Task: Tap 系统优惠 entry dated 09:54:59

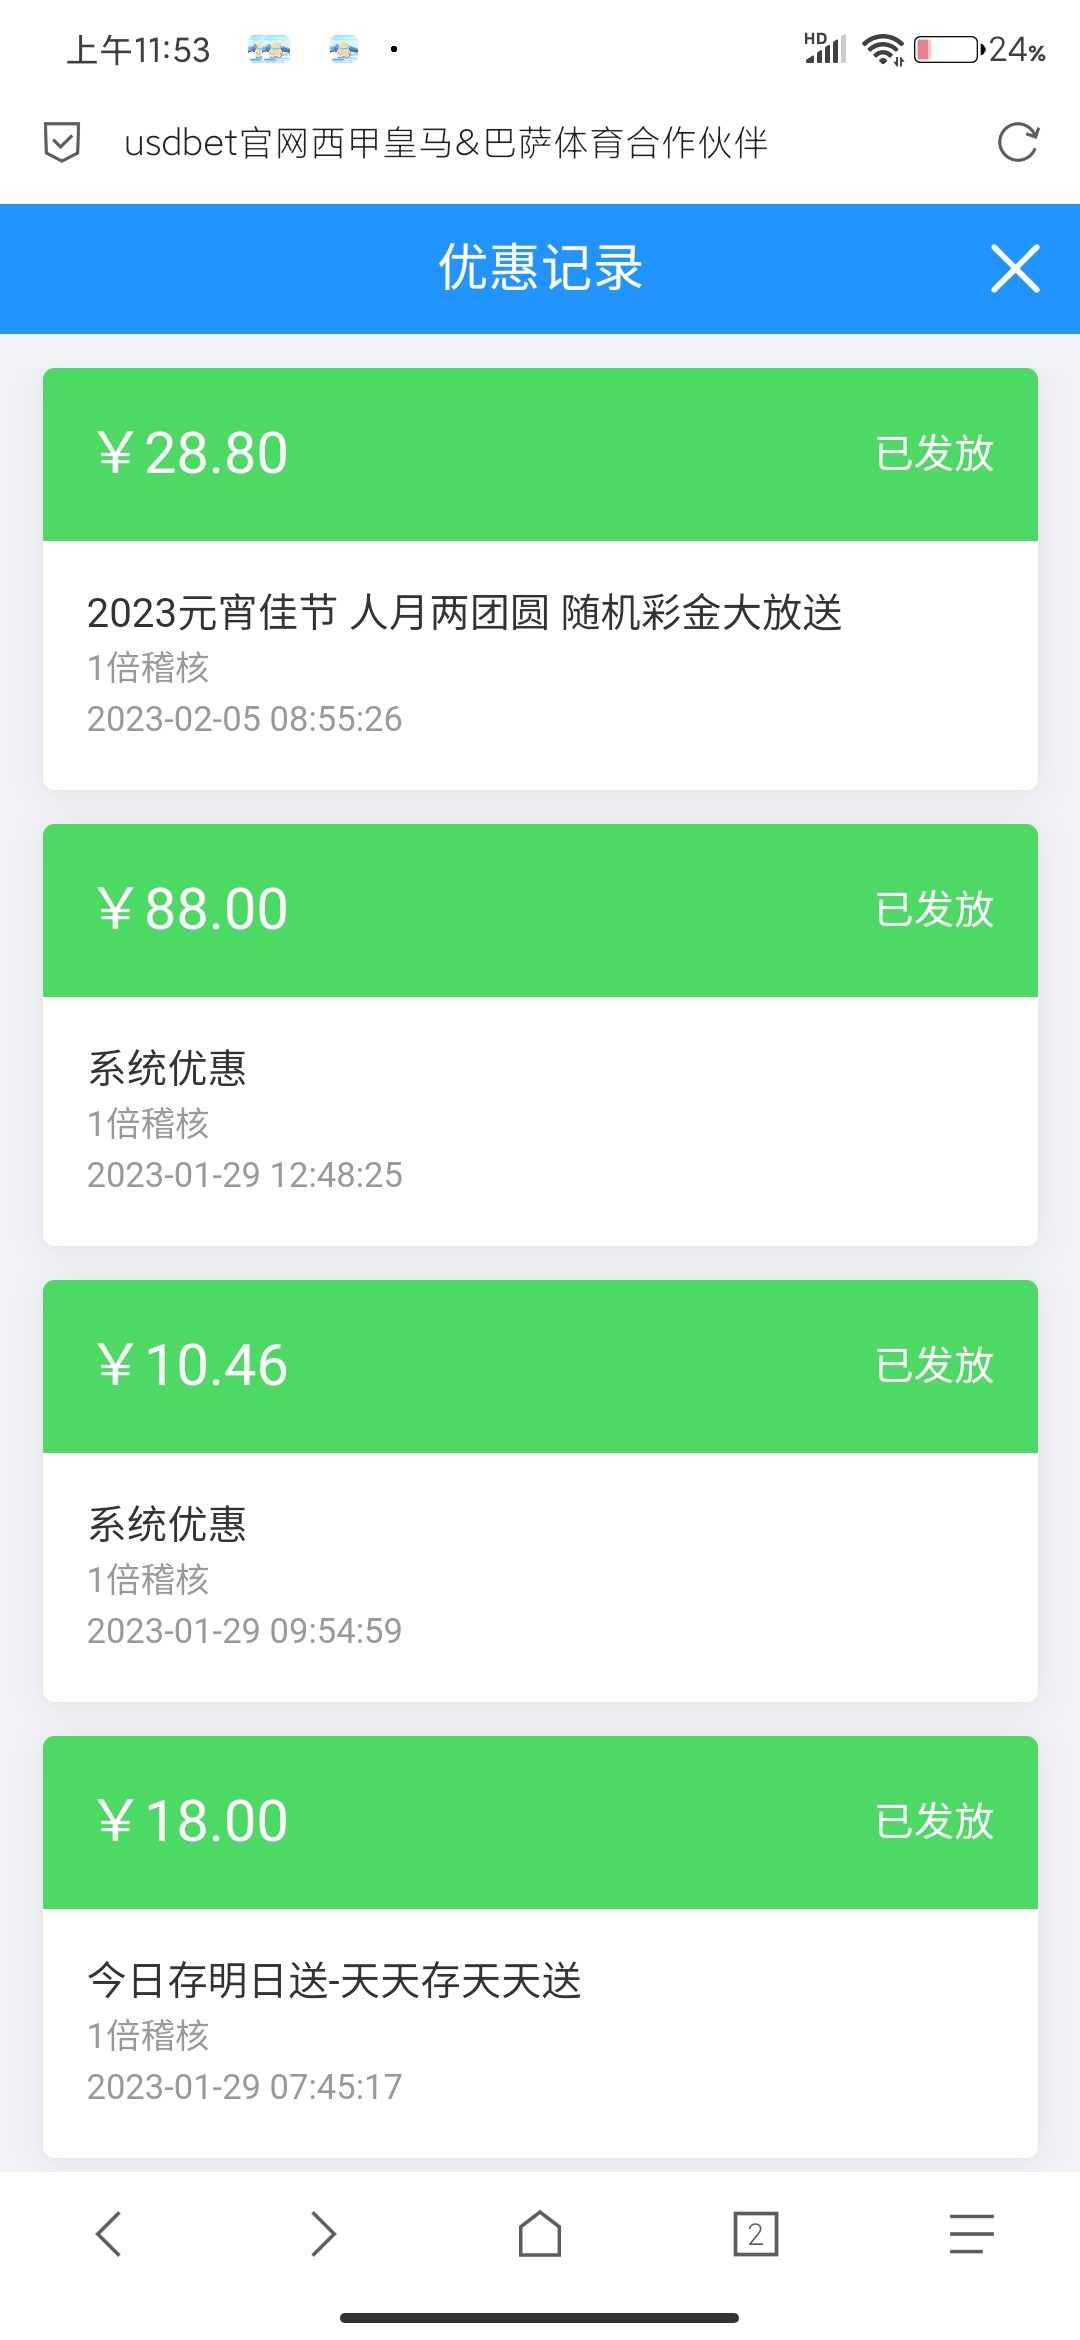Action: 167,1525
